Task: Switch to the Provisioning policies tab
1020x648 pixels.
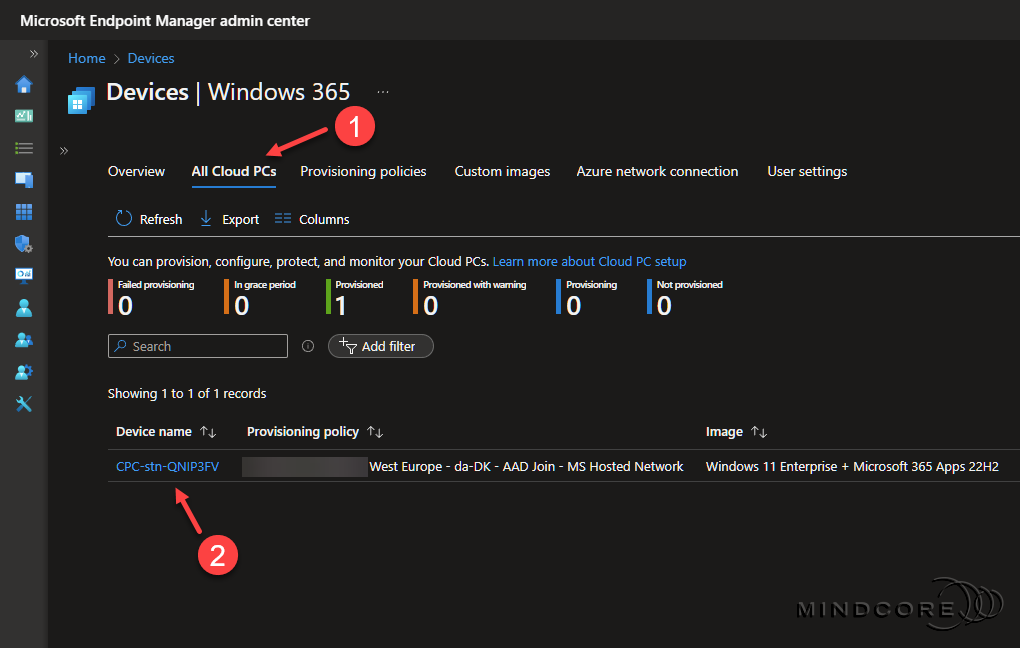Action: tap(363, 172)
